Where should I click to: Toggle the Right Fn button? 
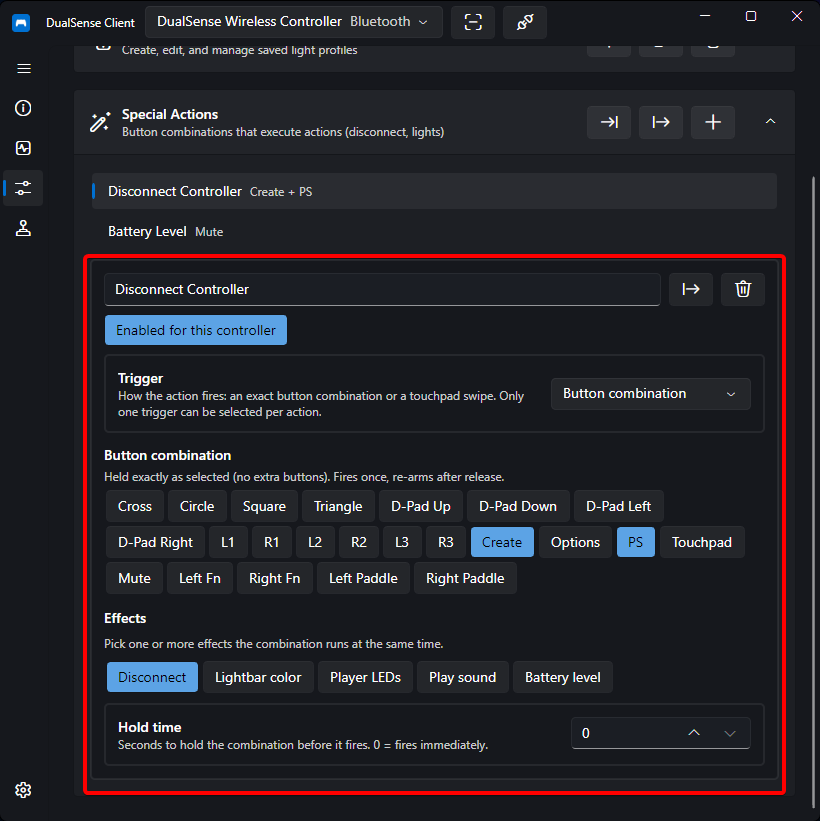pyautogui.click(x=275, y=578)
